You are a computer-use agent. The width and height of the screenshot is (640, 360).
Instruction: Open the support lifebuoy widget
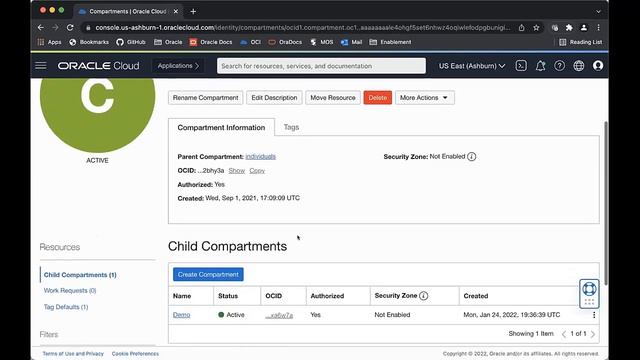point(589,293)
